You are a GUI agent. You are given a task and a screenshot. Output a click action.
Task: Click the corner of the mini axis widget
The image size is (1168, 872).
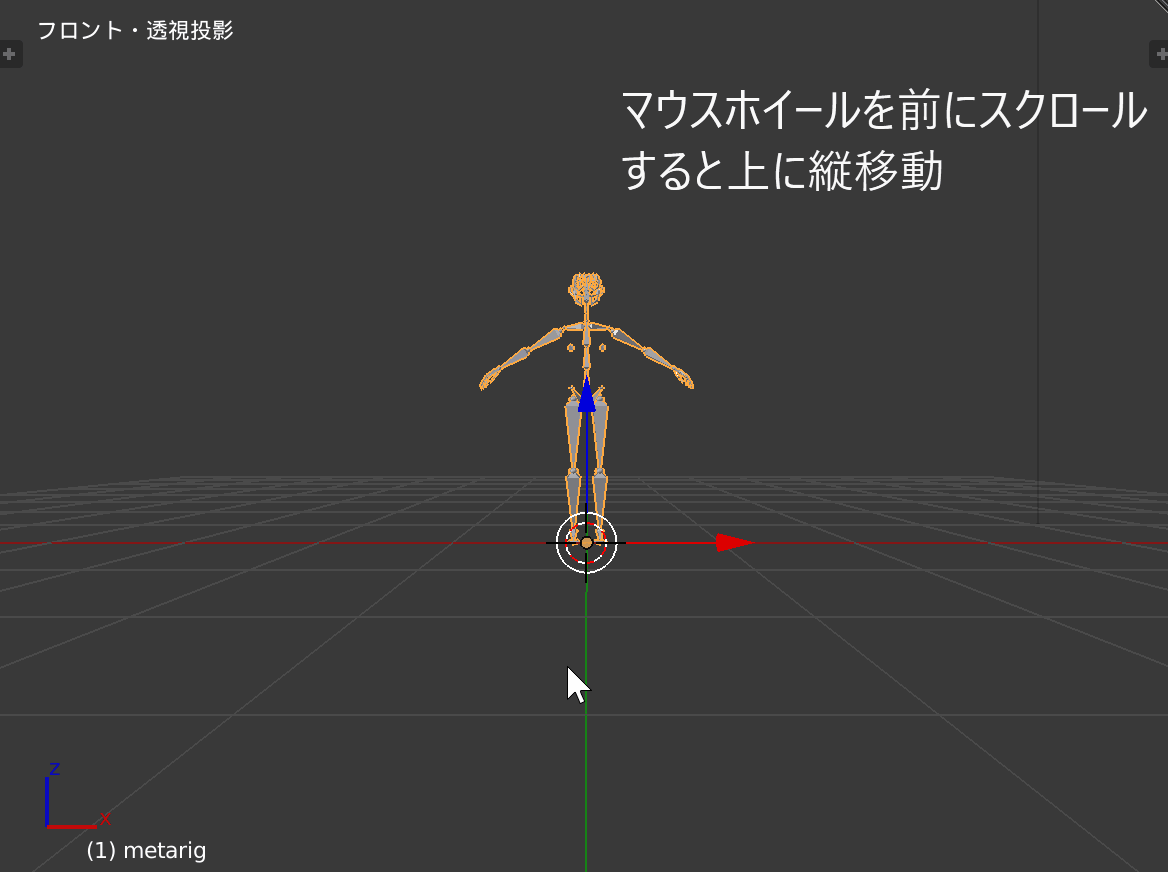pos(49,828)
